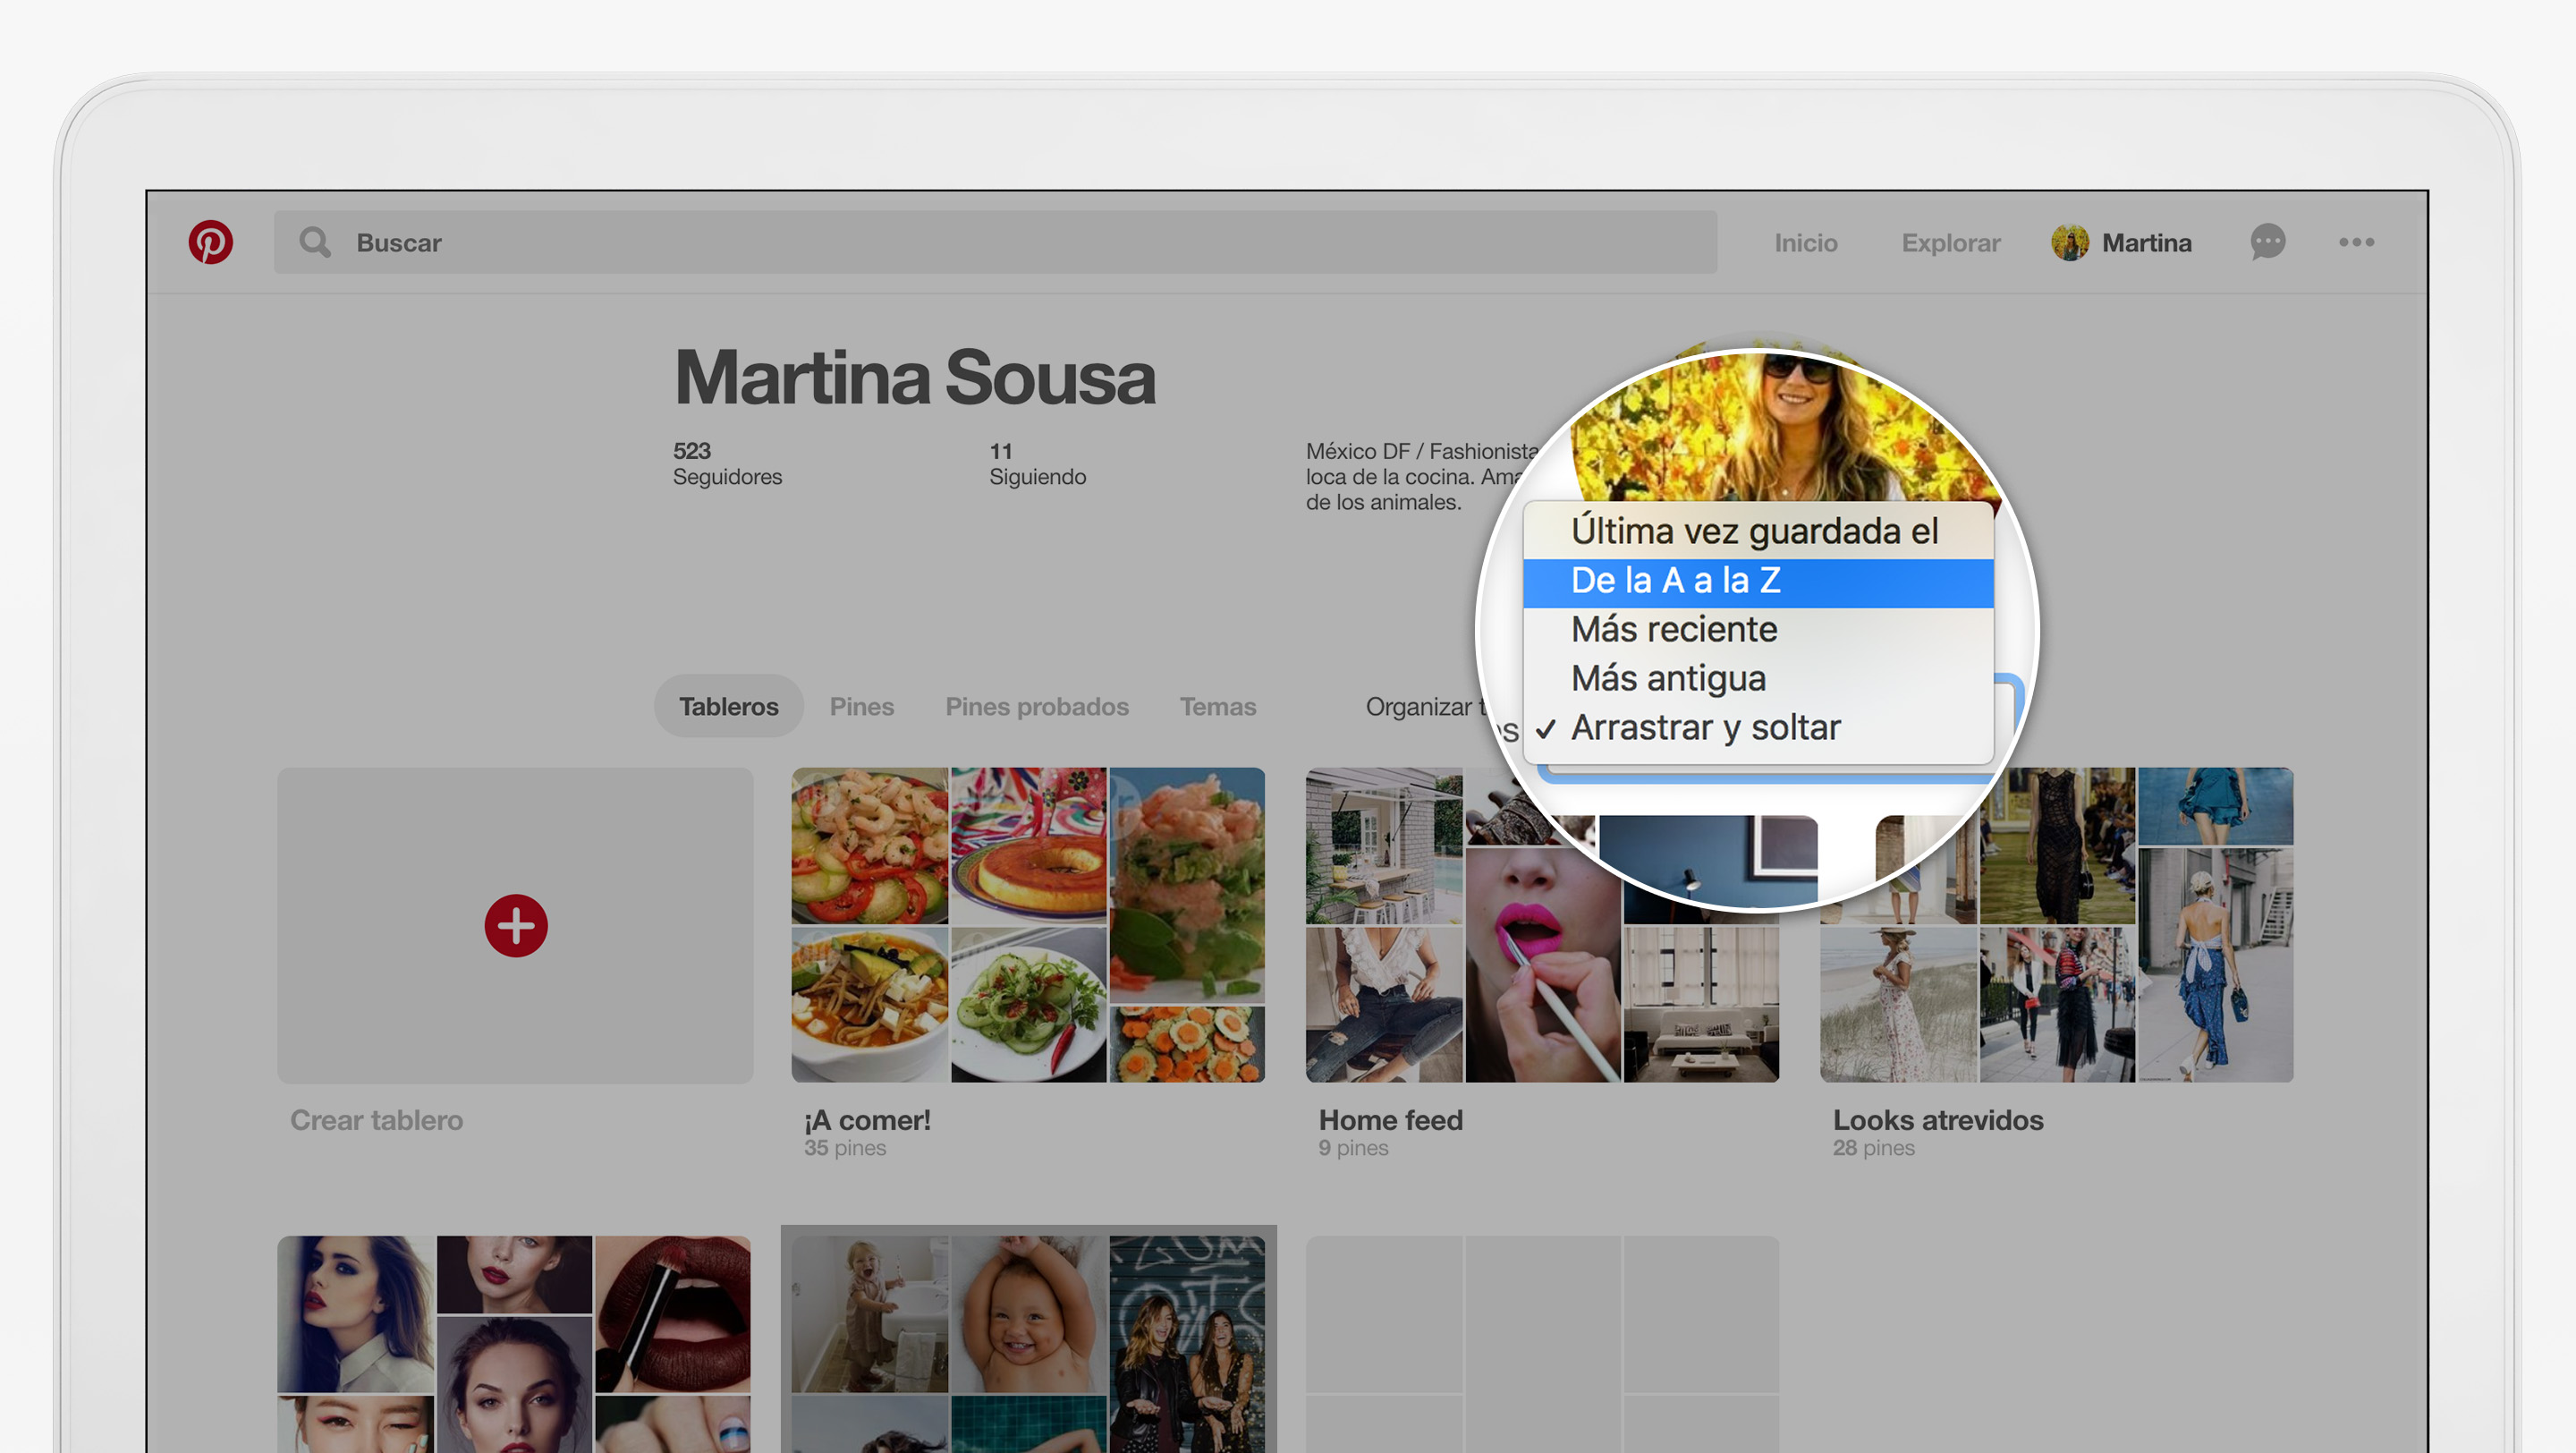Screen dimensions: 2576x1453
Task: Open the messages chat bubble icon
Action: click(2267, 242)
